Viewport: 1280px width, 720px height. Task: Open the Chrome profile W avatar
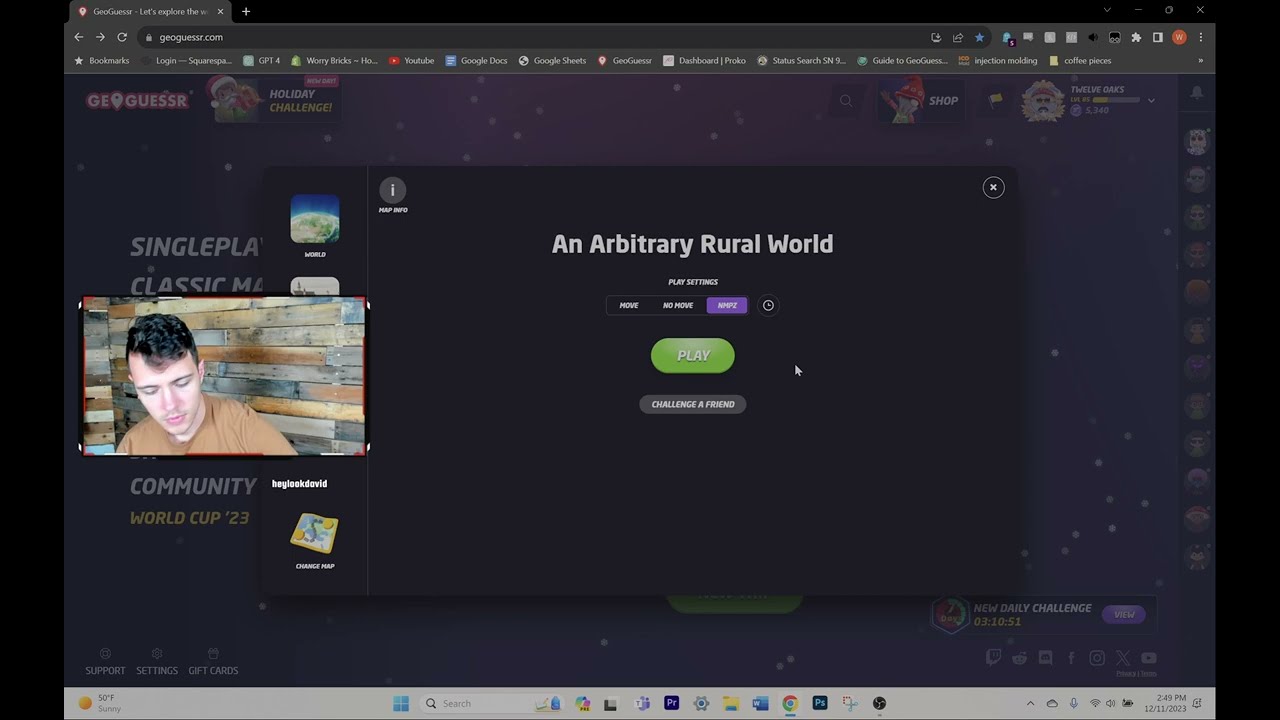(1179, 37)
